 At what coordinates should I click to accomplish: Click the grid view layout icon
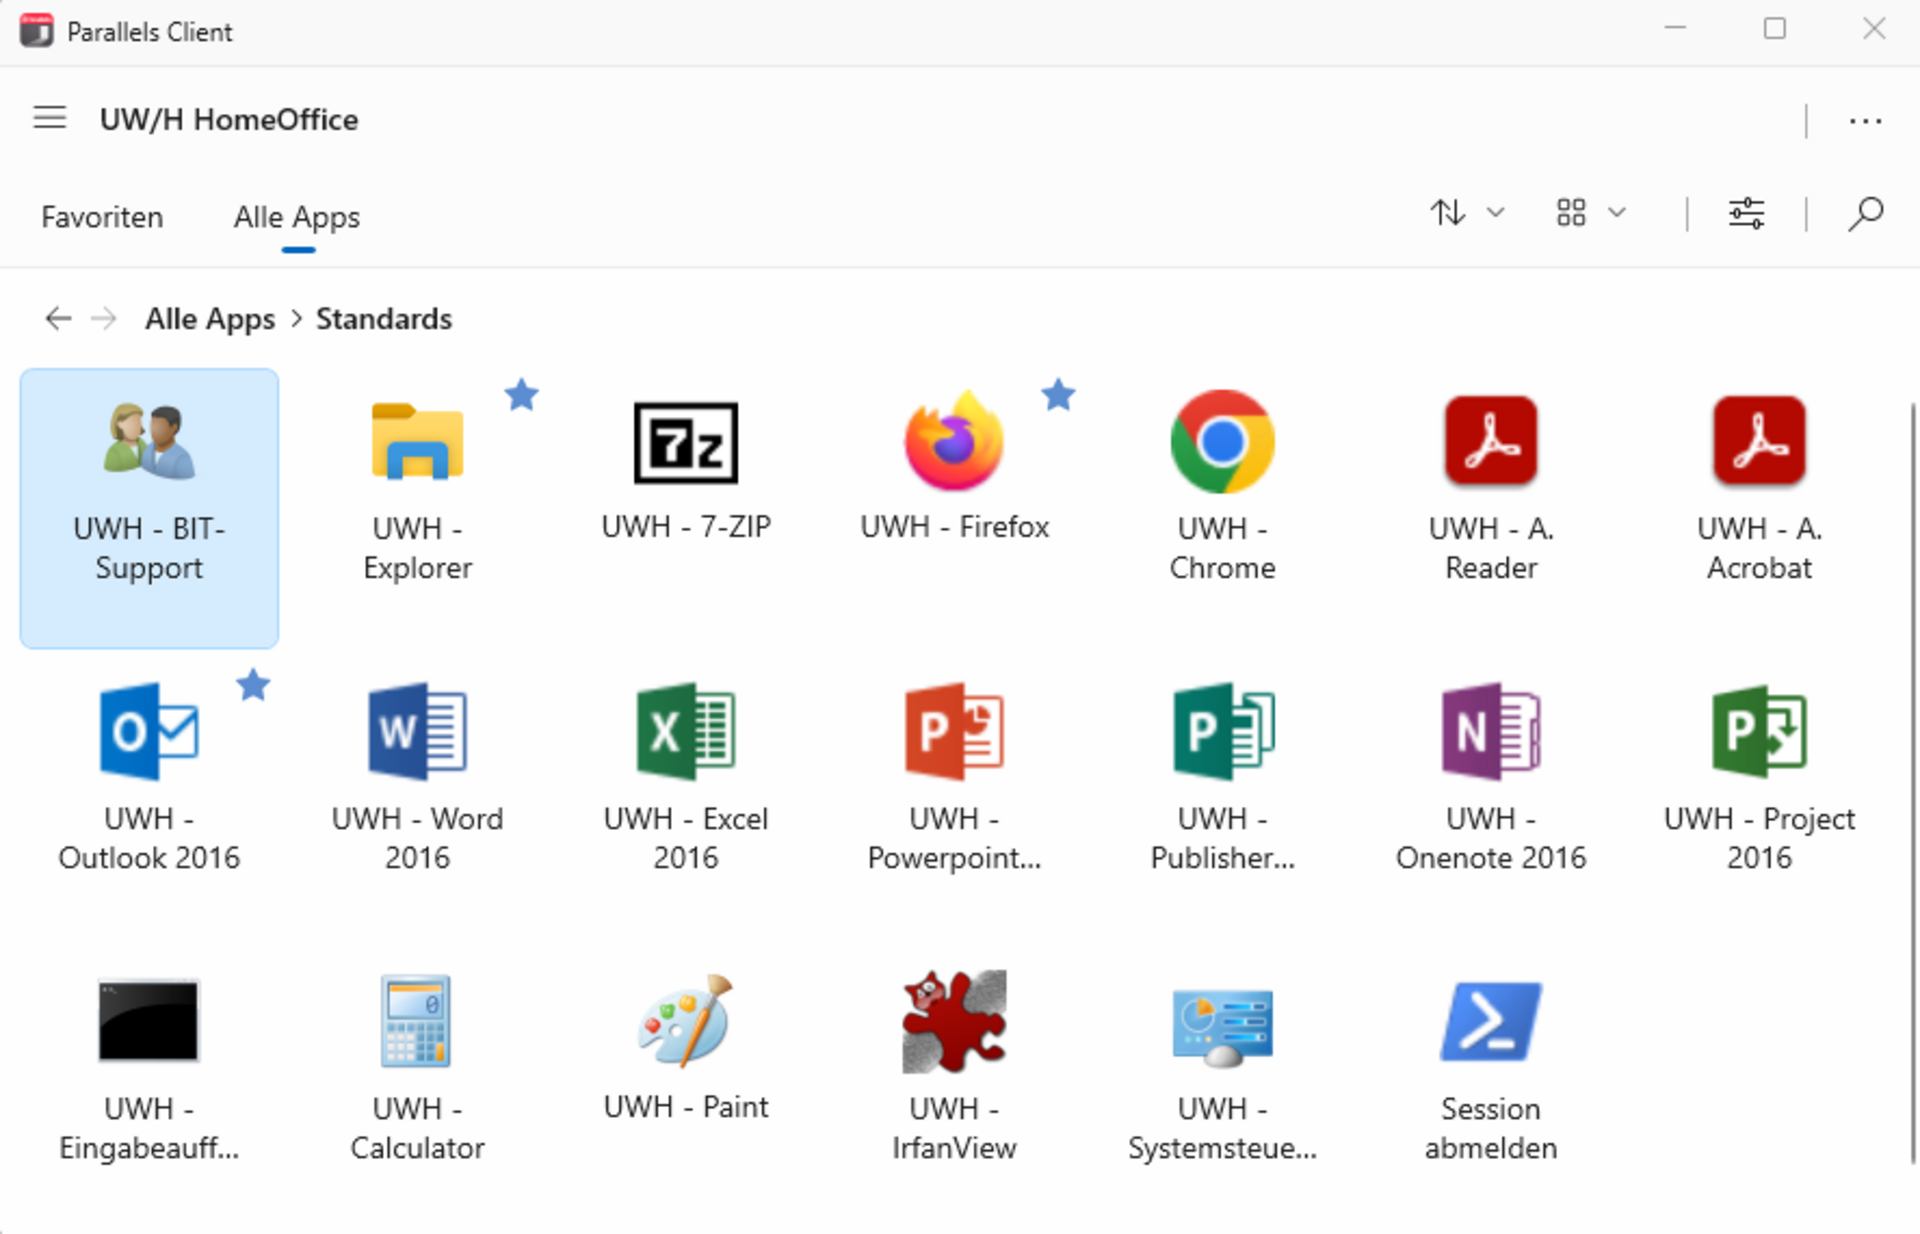click(x=1571, y=212)
